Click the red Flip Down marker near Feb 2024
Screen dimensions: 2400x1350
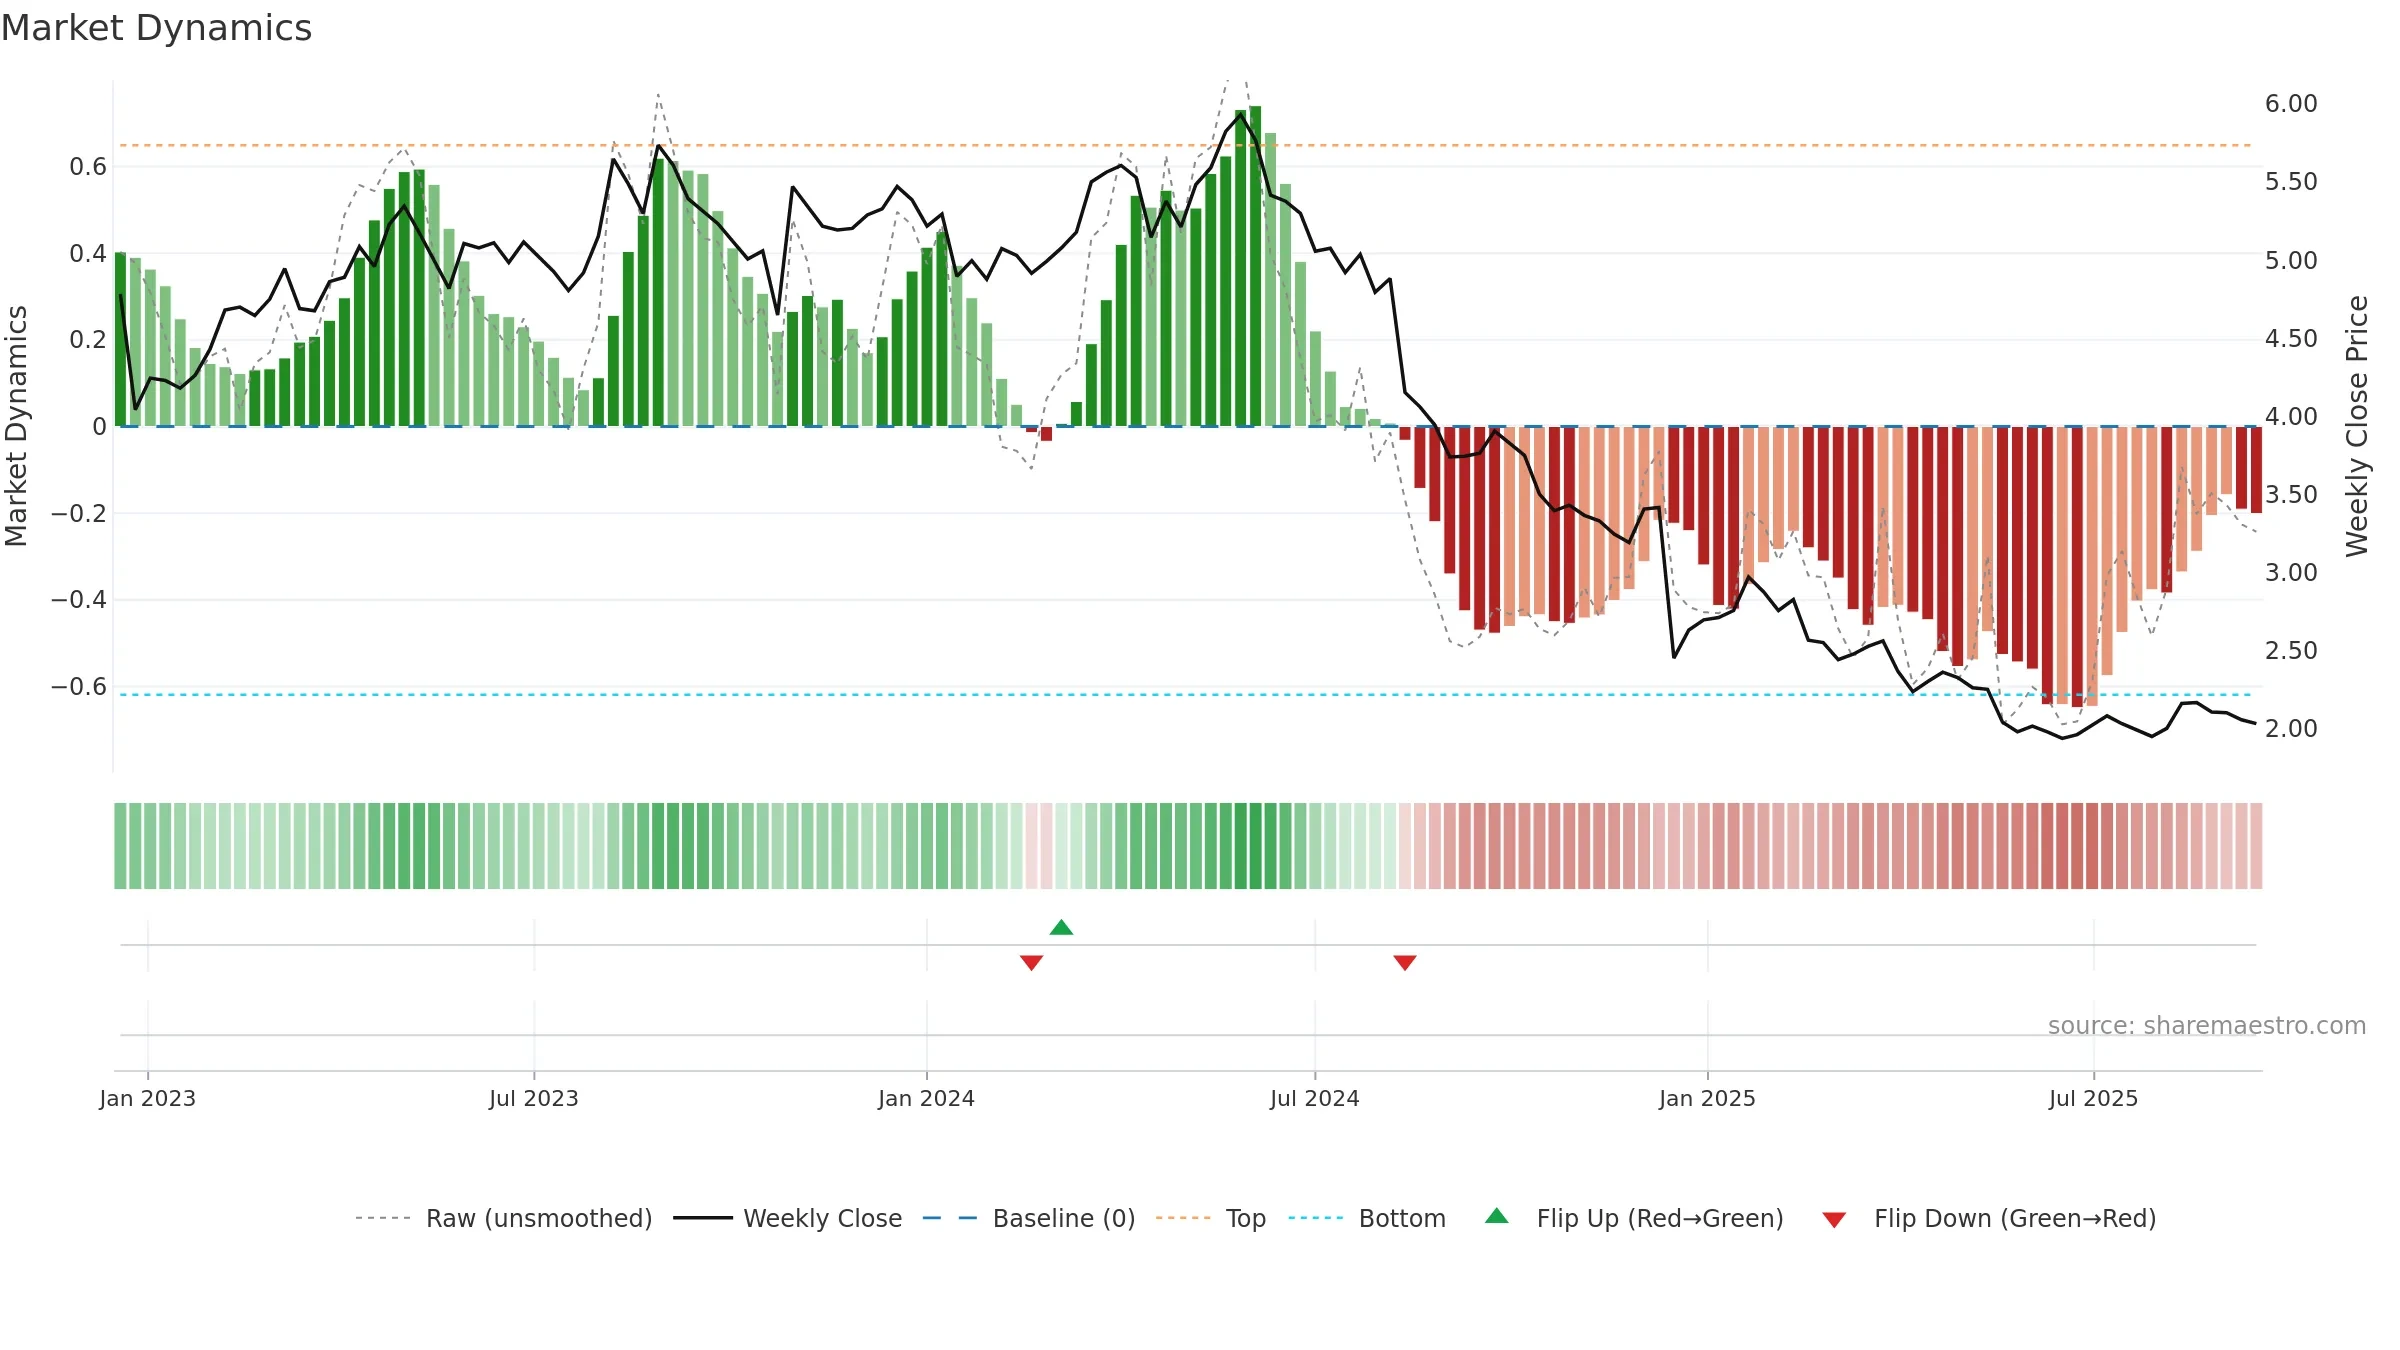click(1031, 963)
